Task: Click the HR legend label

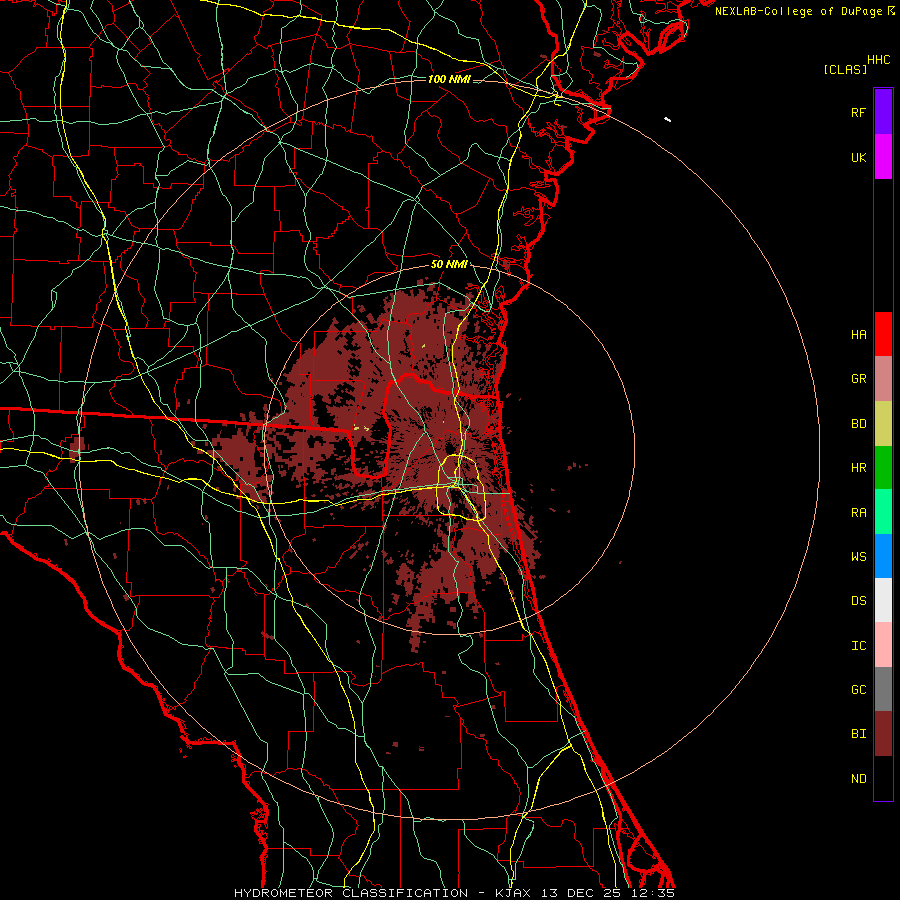Action: click(859, 468)
